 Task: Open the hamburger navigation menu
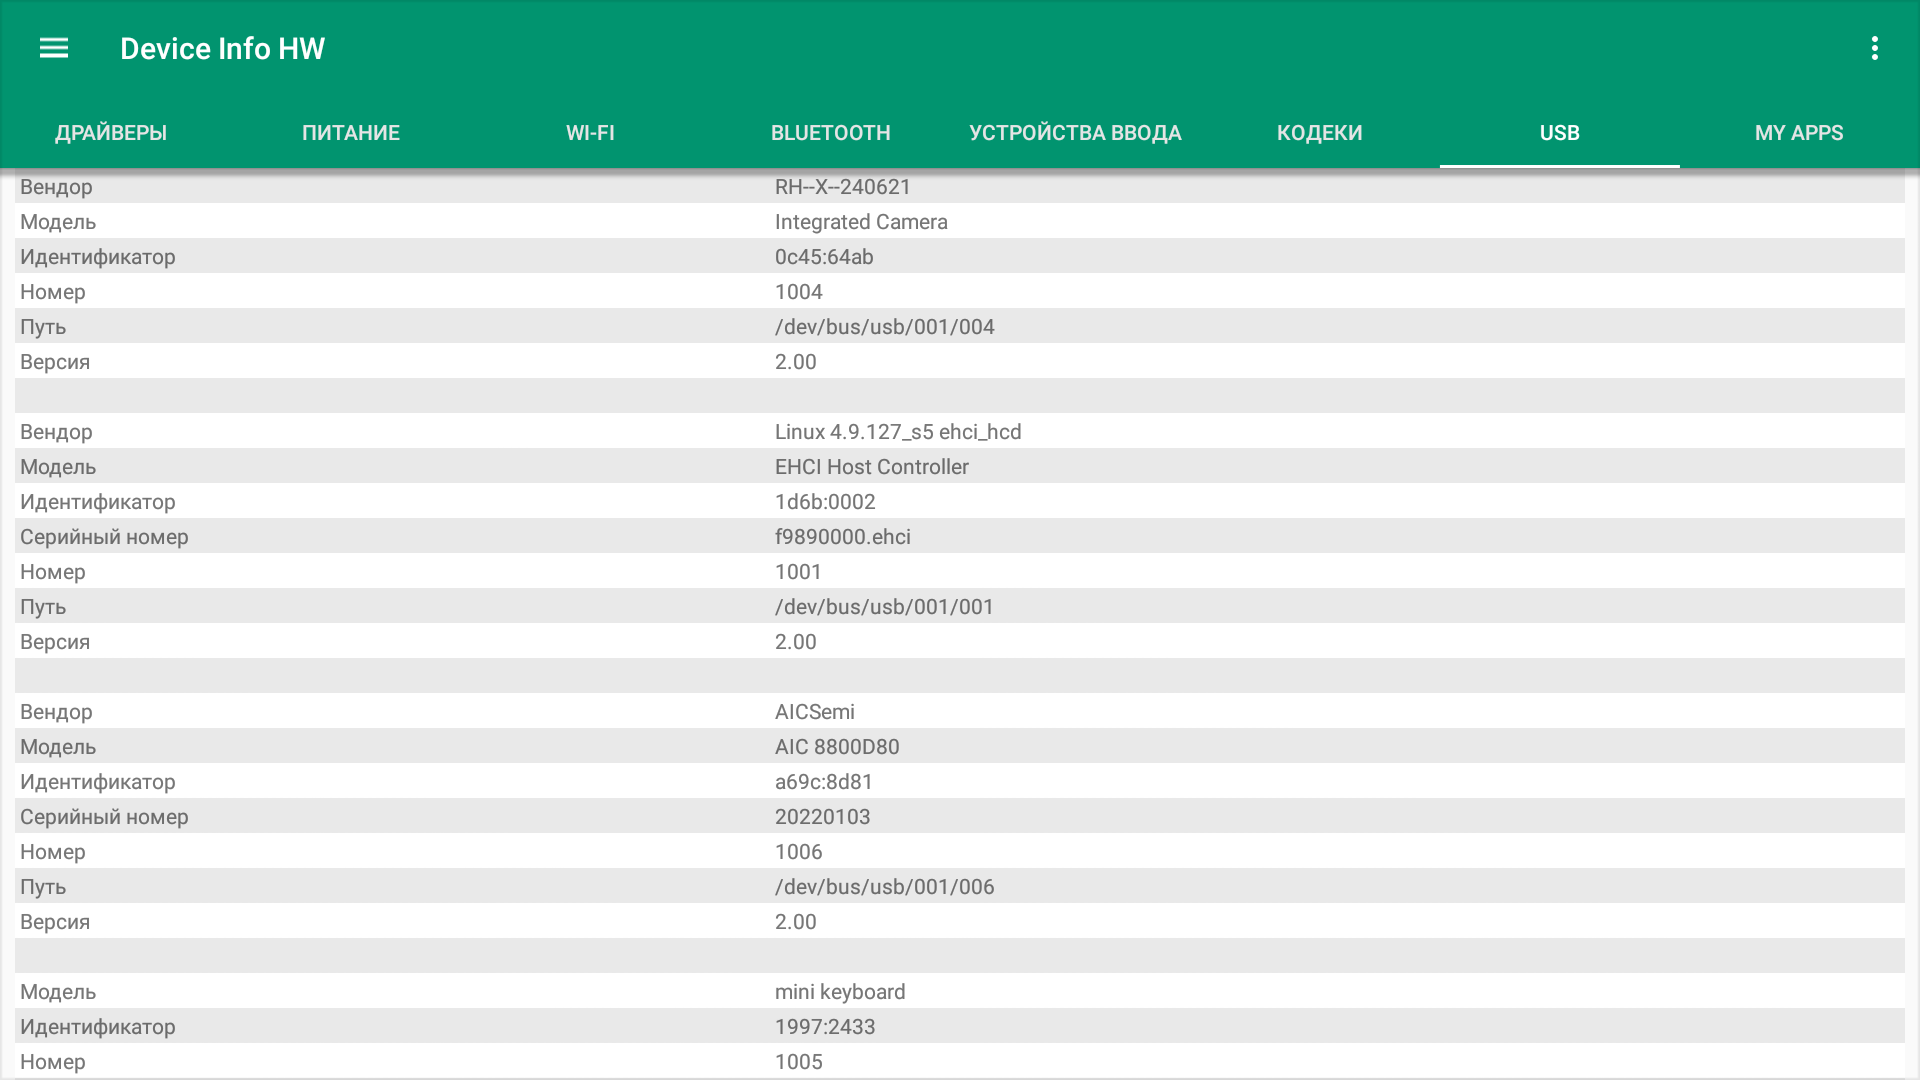[x=54, y=48]
